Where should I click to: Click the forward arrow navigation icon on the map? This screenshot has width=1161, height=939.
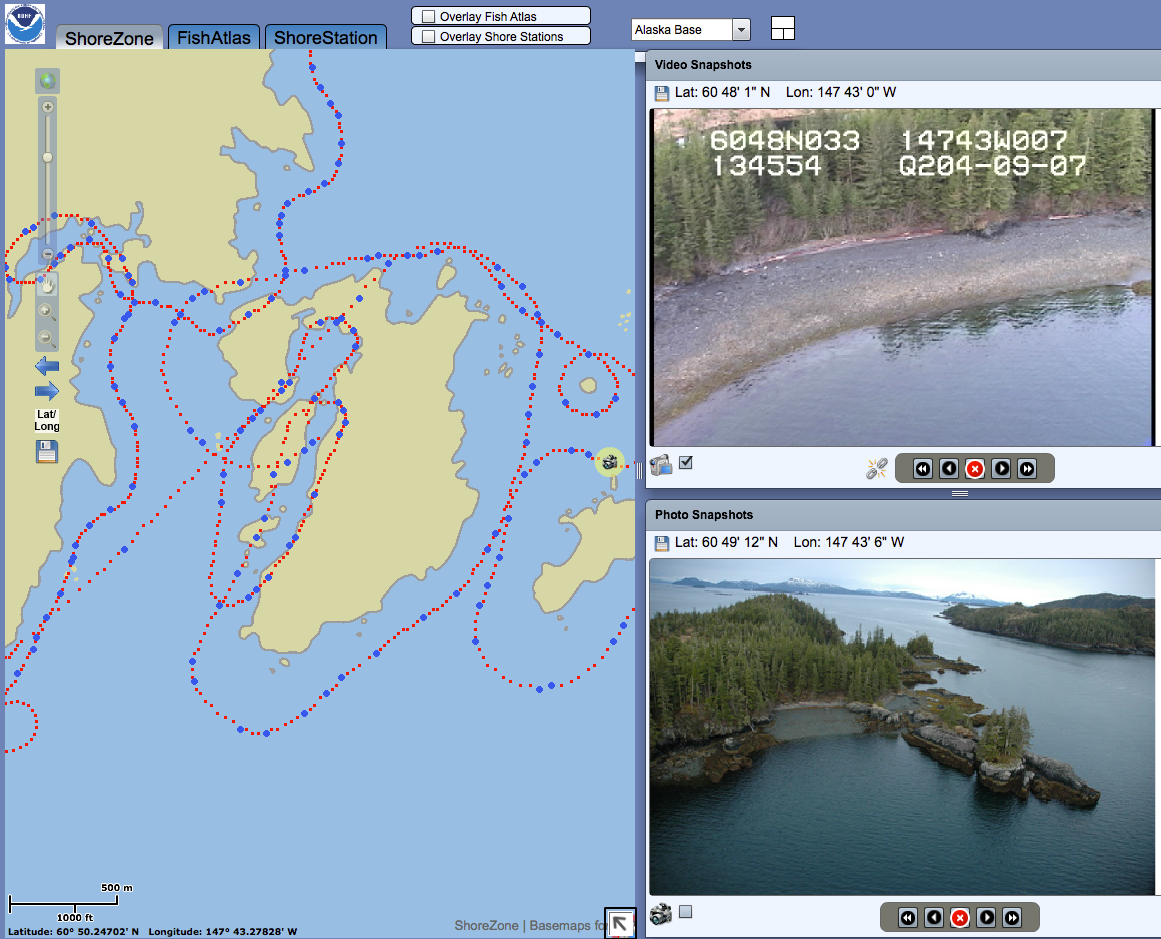coord(46,391)
